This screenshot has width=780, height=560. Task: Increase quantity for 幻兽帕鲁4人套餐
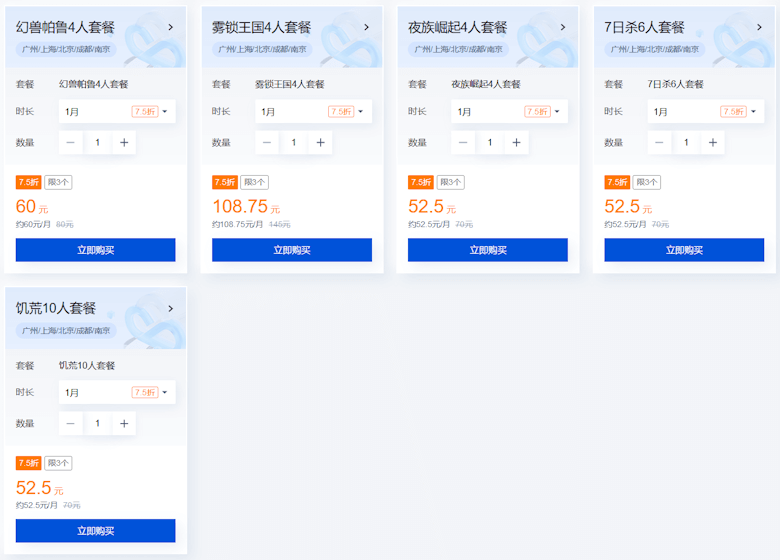click(x=124, y=143)
